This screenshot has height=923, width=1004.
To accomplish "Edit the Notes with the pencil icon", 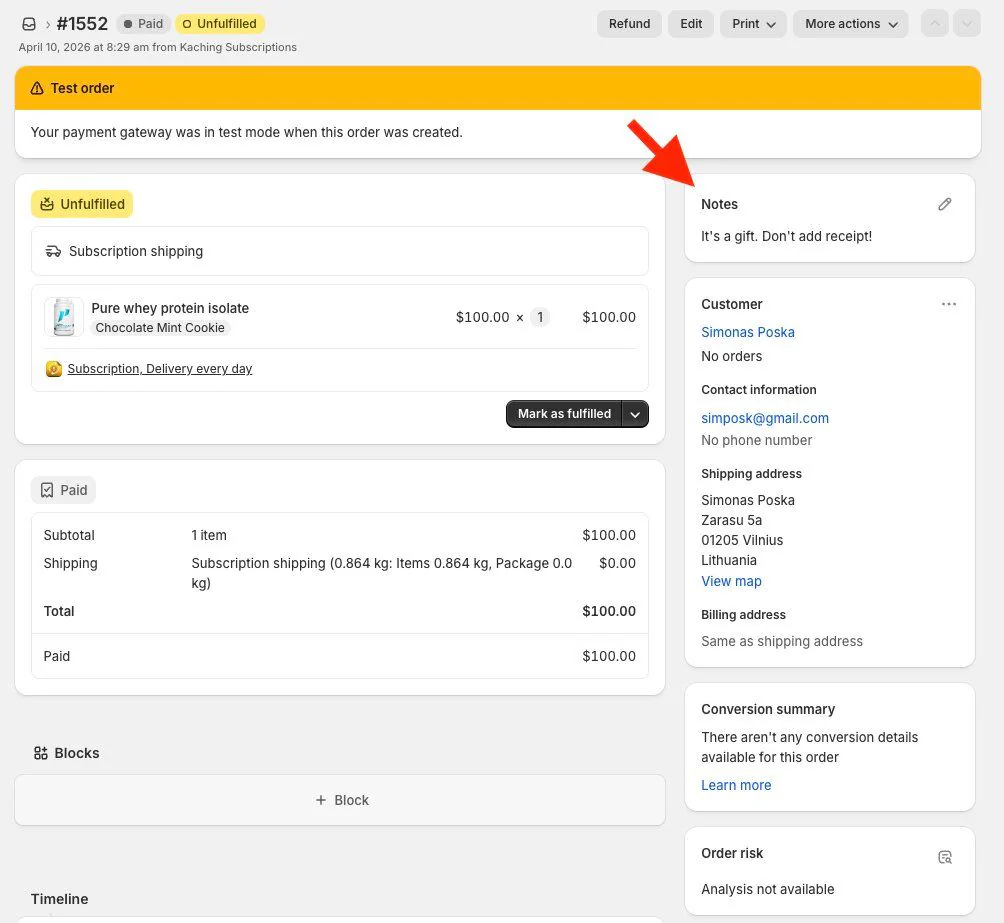I will pos(944,204).
